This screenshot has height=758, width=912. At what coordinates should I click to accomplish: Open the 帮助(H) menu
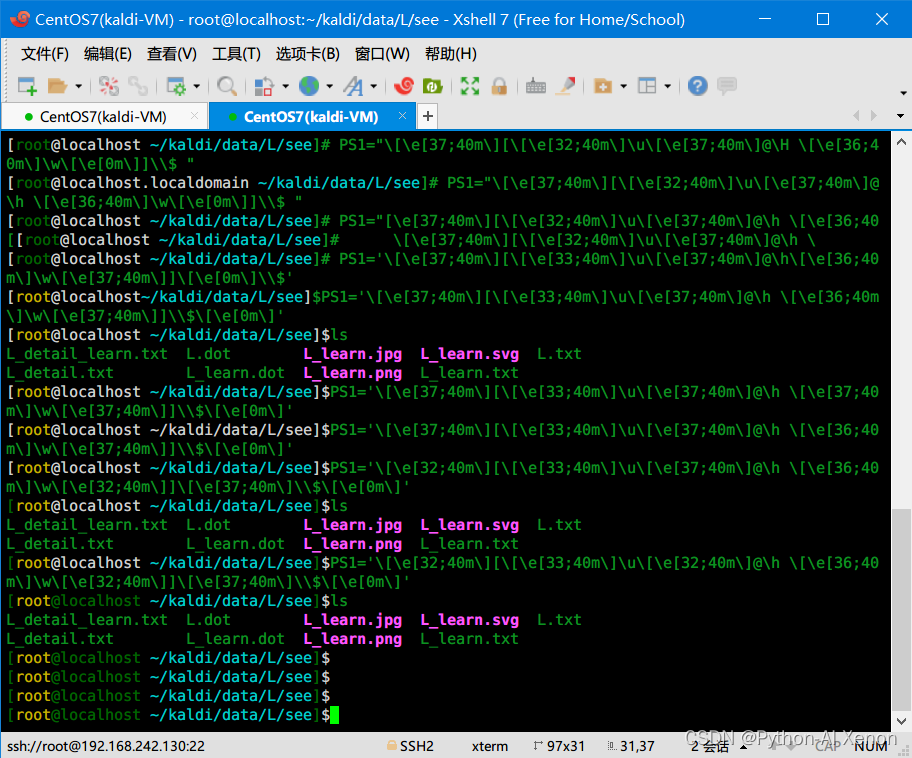(451, 54)
